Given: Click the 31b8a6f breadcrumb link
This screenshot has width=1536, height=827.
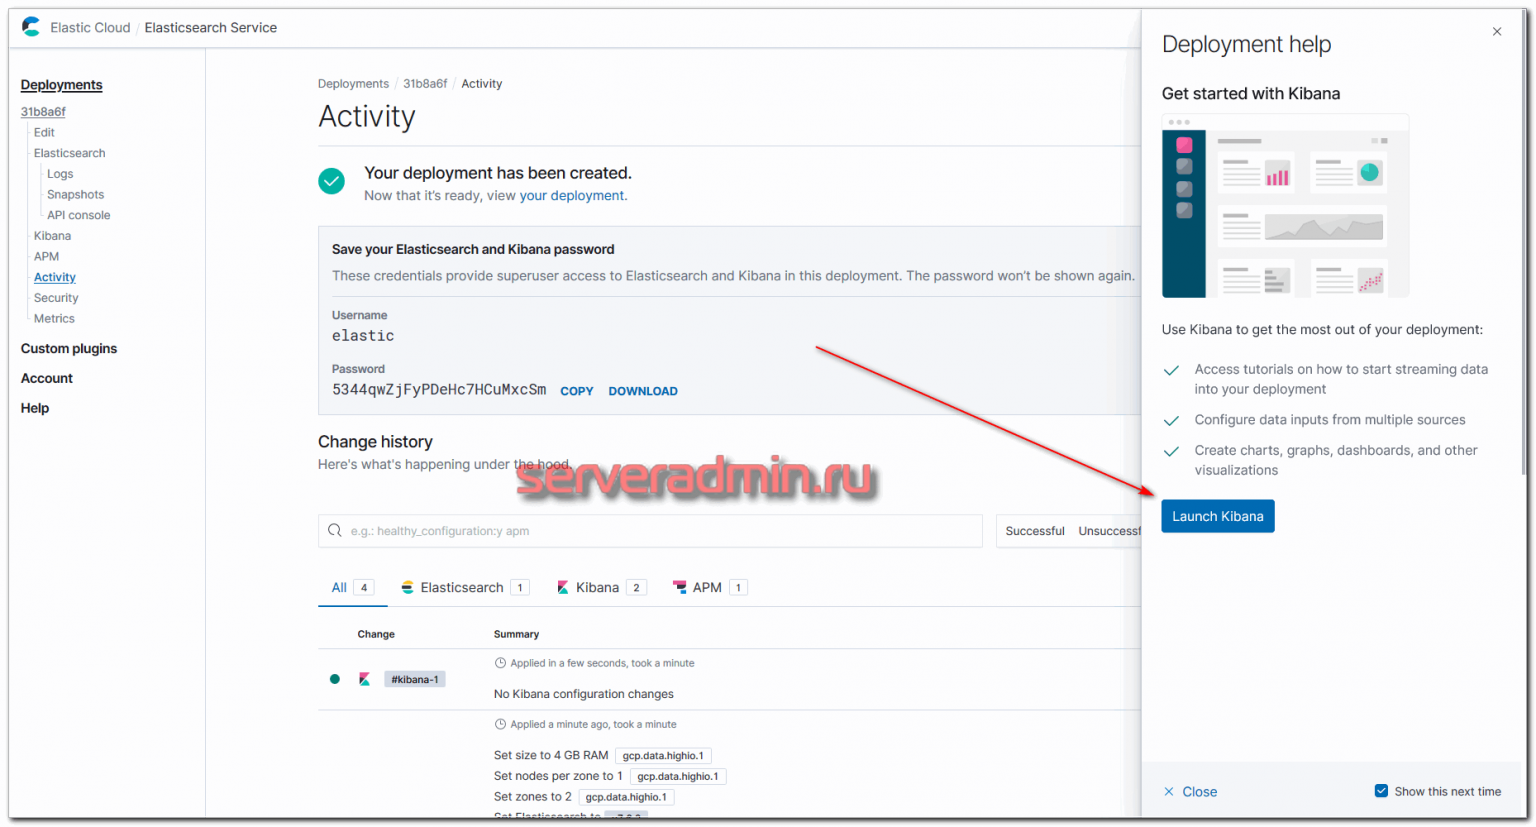Looking at the screenshot, I should tap(425, 84).
